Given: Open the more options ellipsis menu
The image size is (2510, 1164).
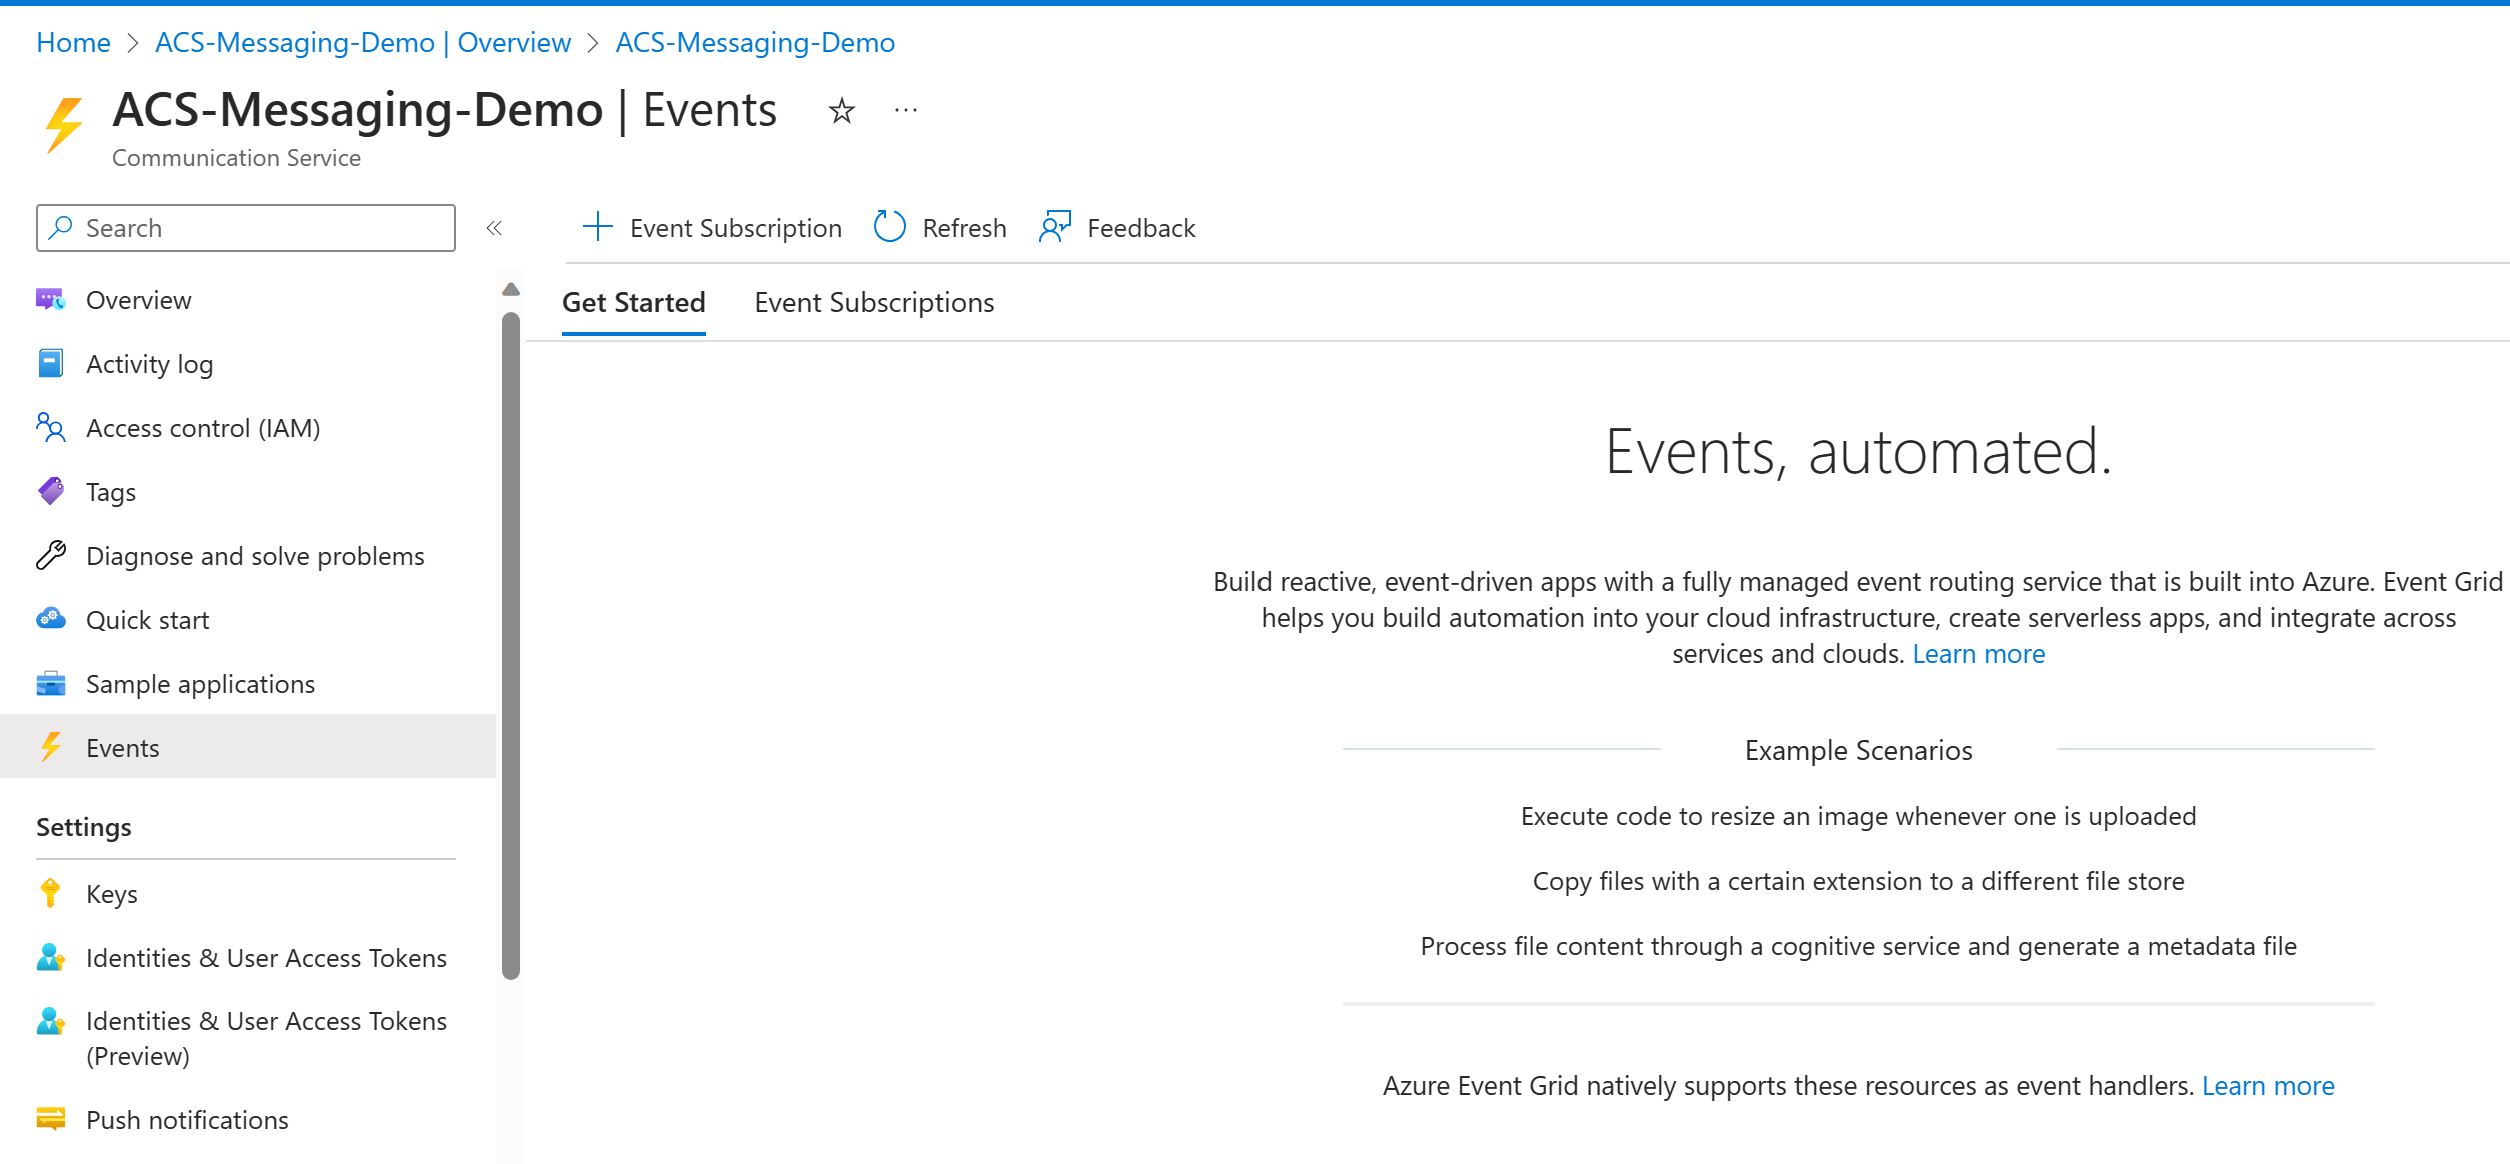Looking at the screenshot, I should point(905,111).
